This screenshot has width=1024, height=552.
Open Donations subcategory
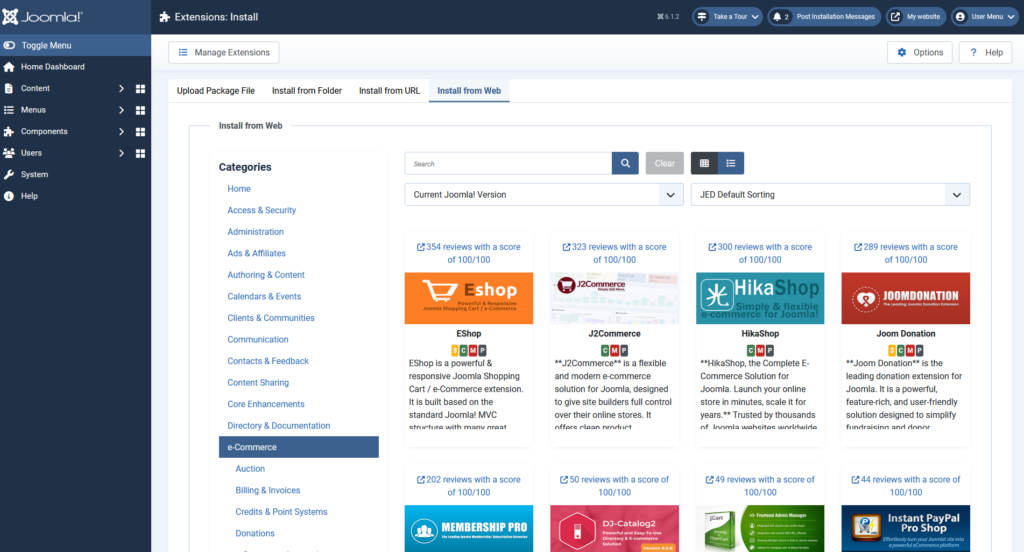coord(255,534)
